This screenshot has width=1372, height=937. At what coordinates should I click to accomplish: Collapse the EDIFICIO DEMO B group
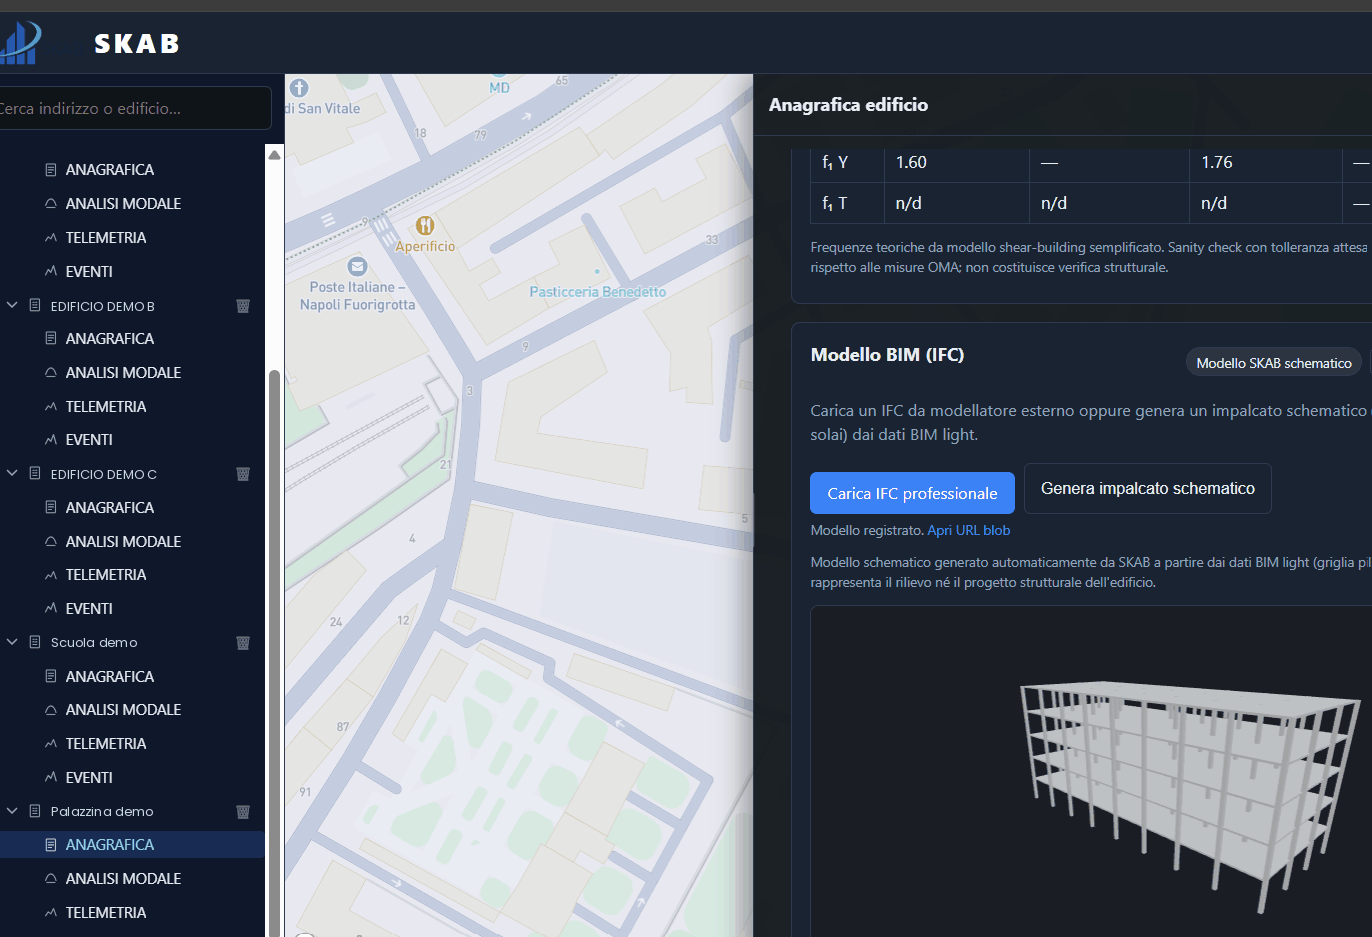click(12, 305)
